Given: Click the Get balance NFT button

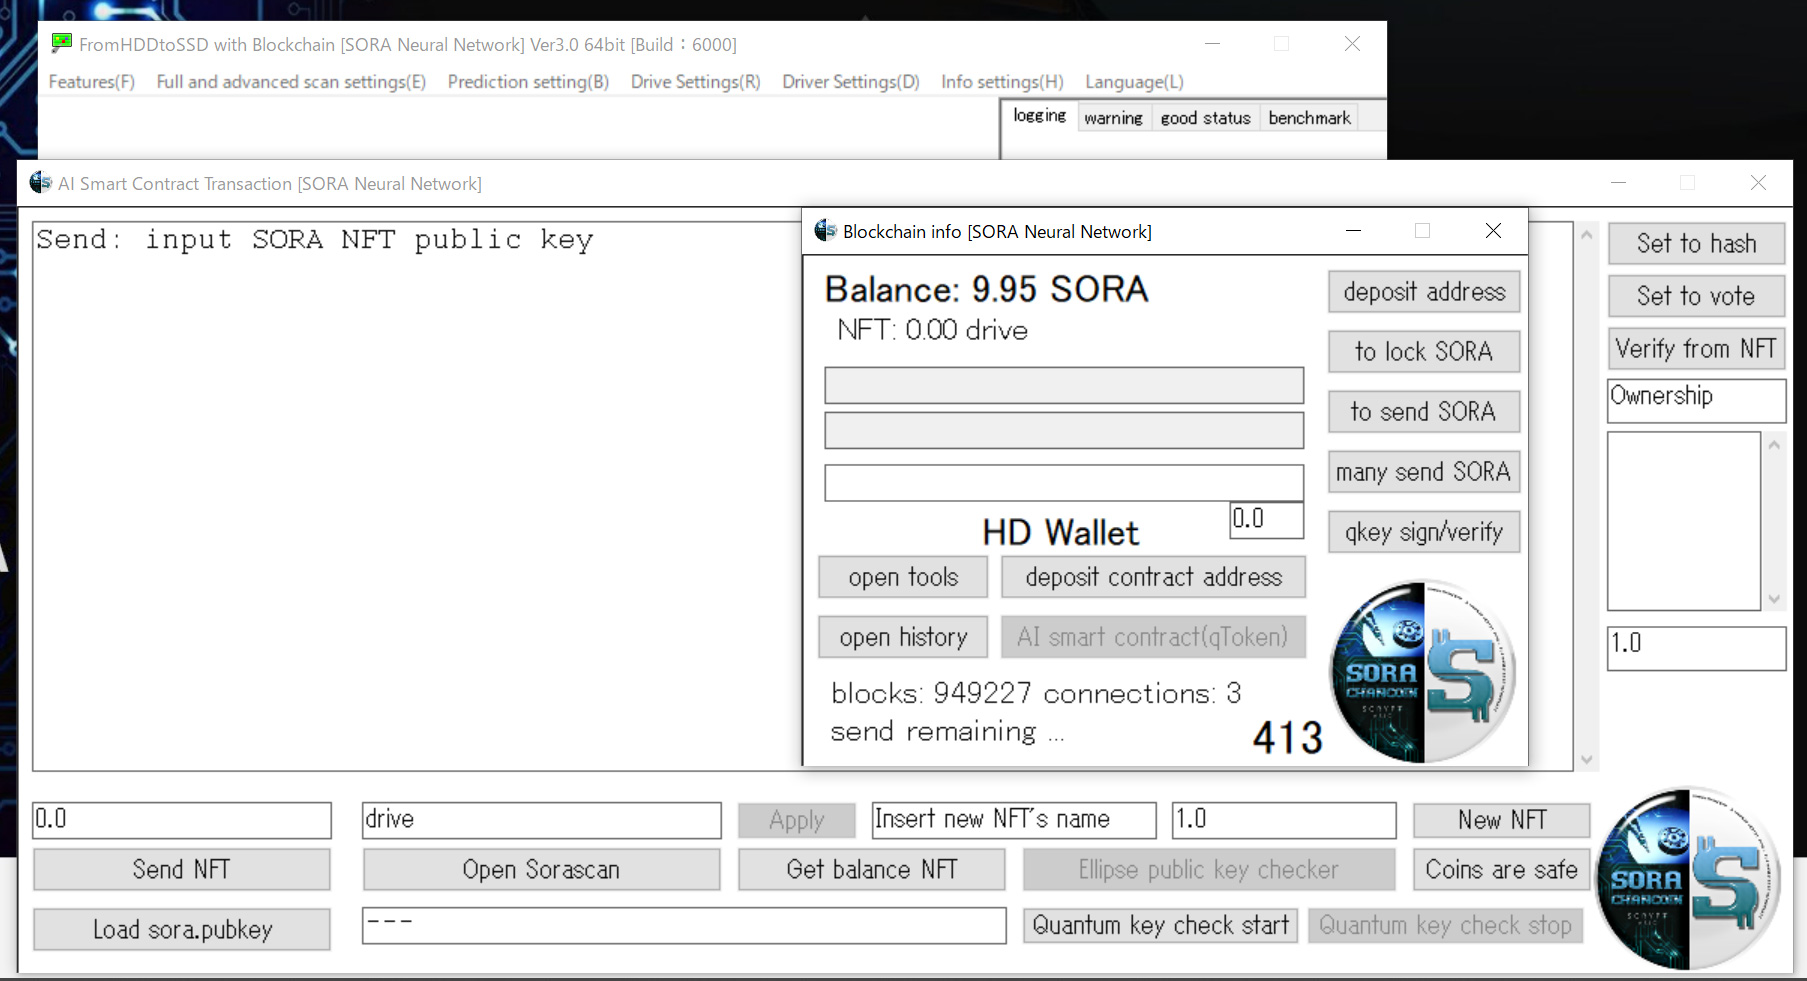Looking at the screenshot, I should pyautogui.click(x=871, y=869).
